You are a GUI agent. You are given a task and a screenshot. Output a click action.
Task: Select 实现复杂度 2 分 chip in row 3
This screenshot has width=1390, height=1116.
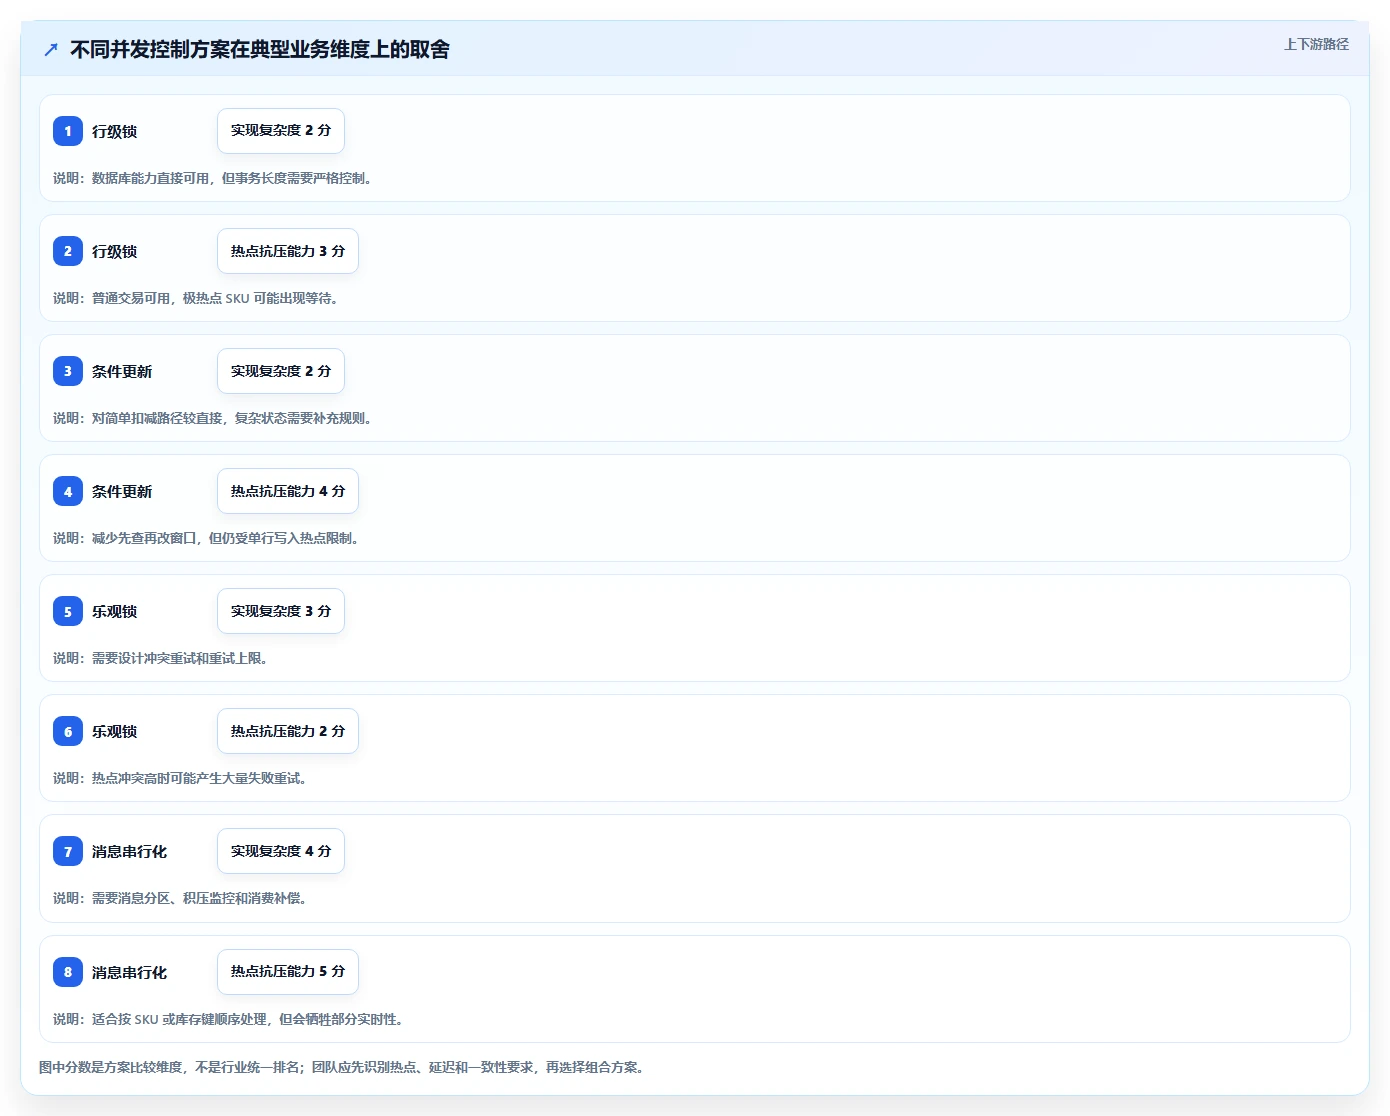tap(281, 371)
